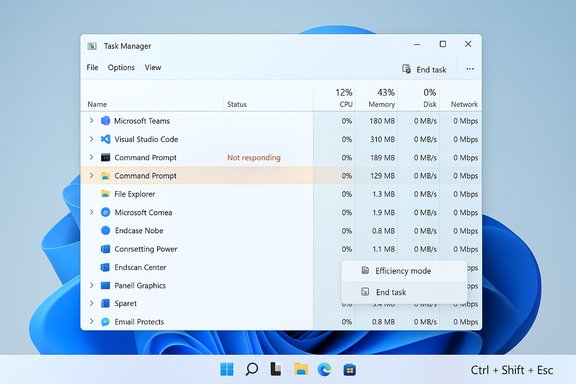
Task: Click the File Explorer row icon
Action: point(105,194)
